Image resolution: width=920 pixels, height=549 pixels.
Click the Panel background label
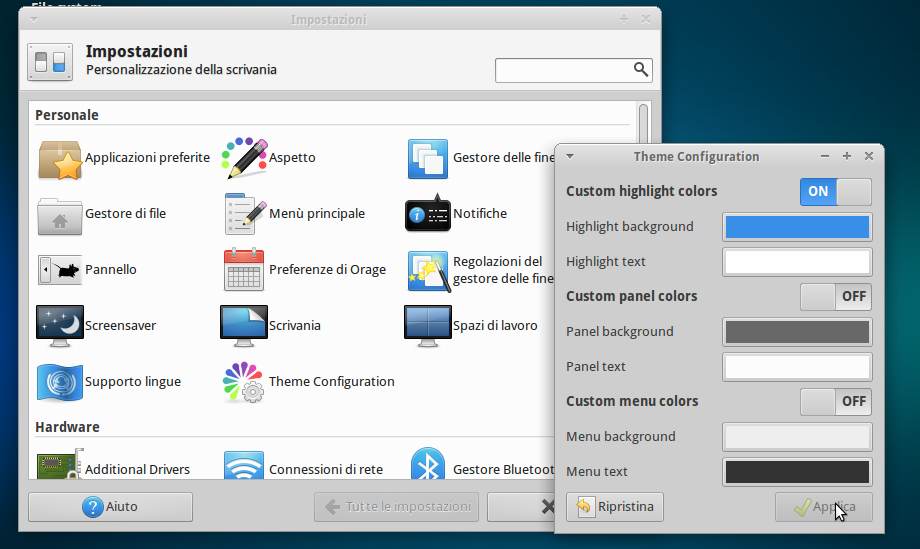click(x=620, y=332)
